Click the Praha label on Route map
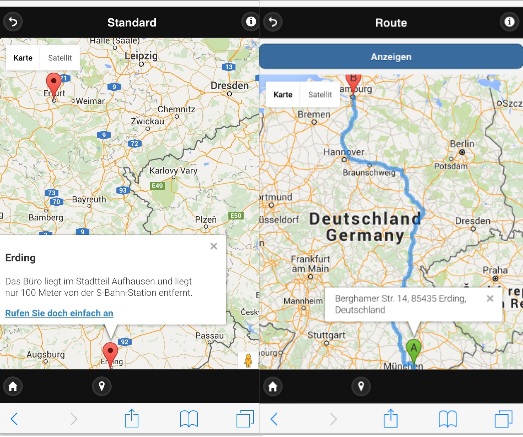This screenshot has height=437, width=523. pyautogui.click(x=495, y=270)
